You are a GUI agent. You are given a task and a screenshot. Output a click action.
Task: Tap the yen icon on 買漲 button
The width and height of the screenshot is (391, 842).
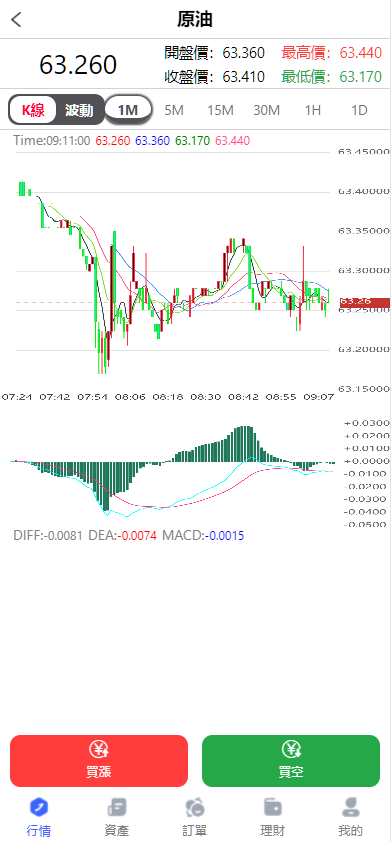click(99, 749)
